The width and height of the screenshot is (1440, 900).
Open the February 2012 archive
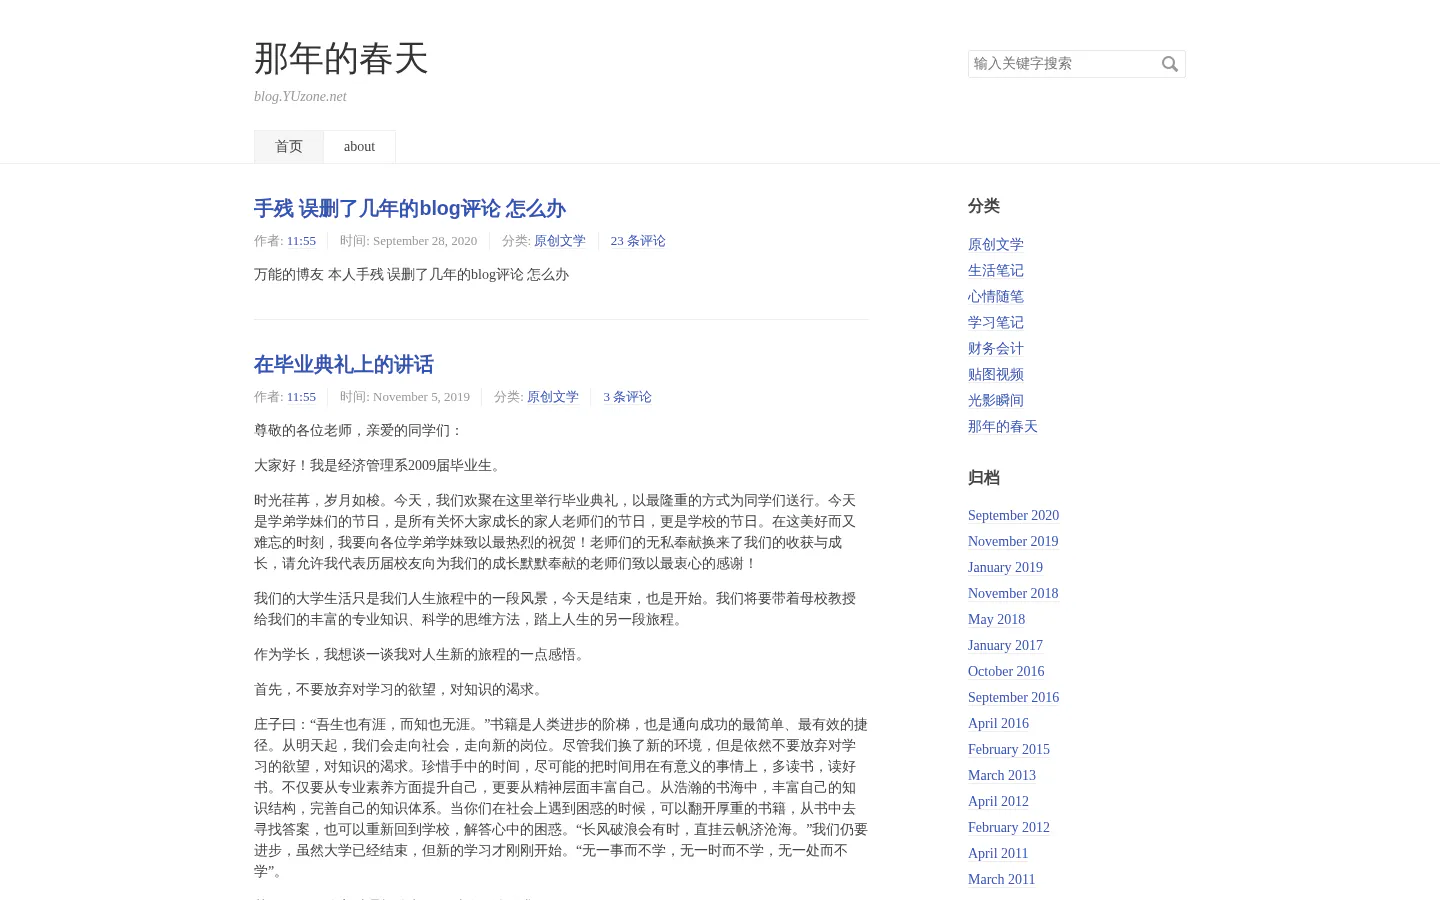[x=1009, y=828]
